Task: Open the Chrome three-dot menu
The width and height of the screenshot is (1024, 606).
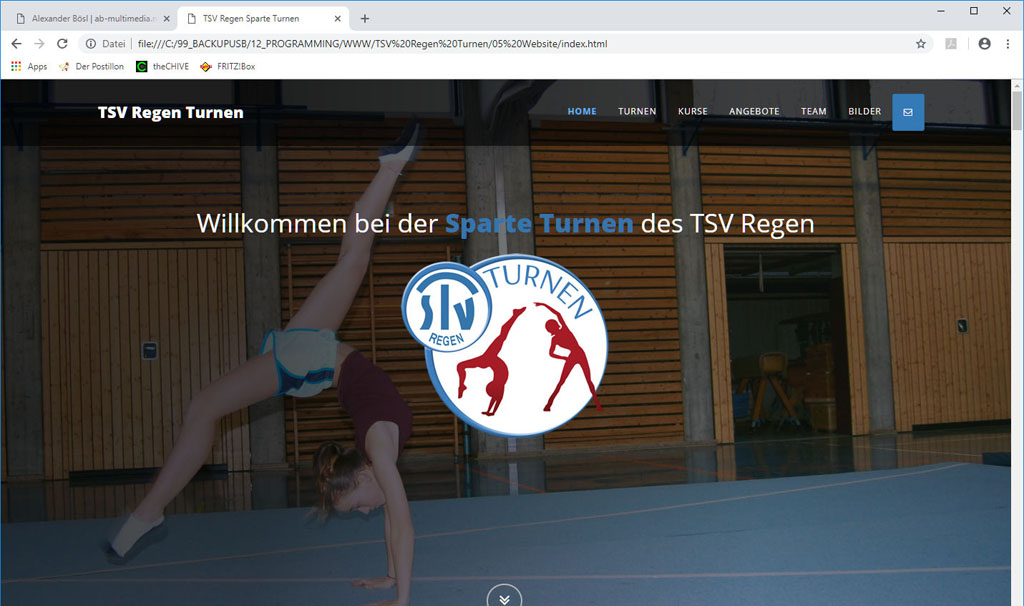Action: tap(1008, 44)
